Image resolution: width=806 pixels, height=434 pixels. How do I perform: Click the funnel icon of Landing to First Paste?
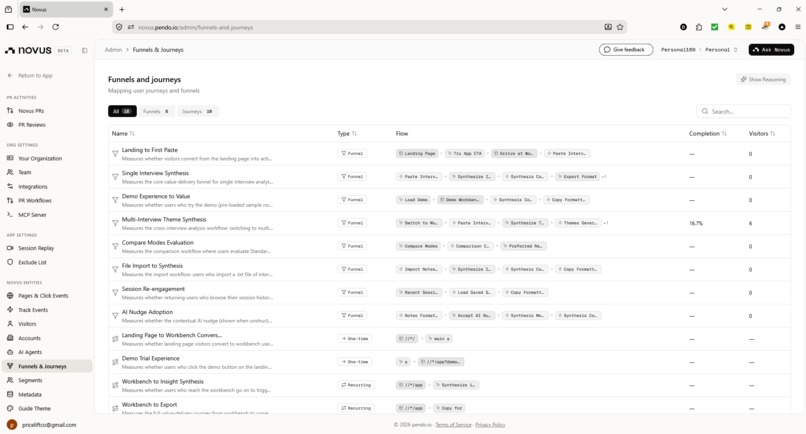pyautogui.click(x=115, y=154)
